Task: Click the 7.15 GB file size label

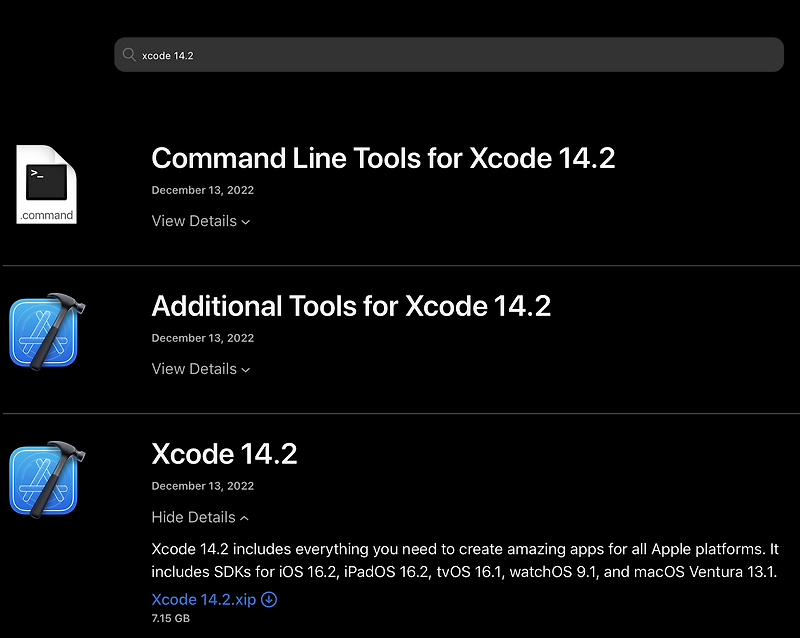Action: (x=170, y=619)
